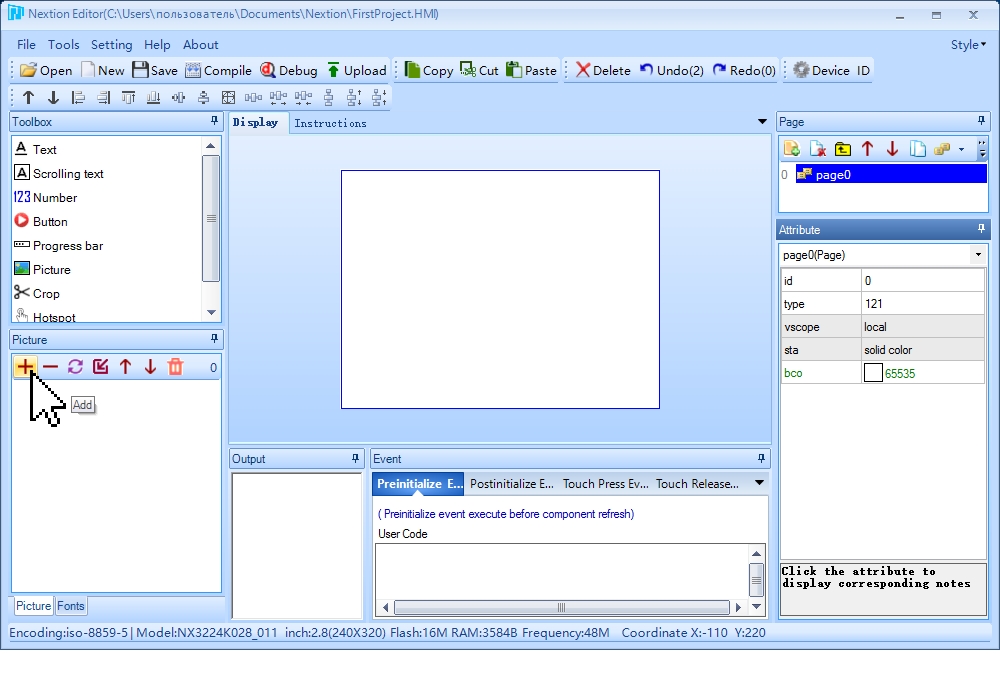Open the About menu
The image size is (1000, 685).
pos(201,45)
